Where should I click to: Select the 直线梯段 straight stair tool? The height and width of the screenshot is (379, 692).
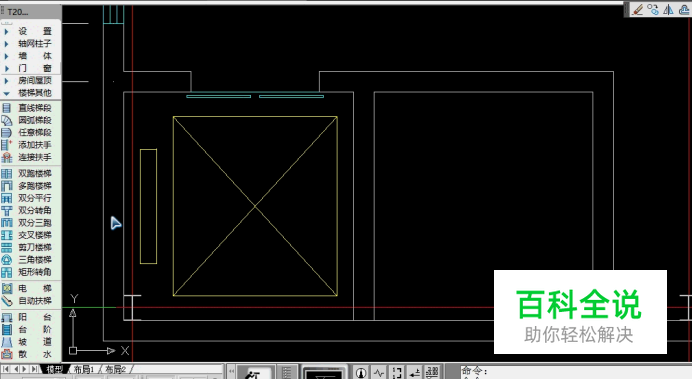click(x=27, y=108)
